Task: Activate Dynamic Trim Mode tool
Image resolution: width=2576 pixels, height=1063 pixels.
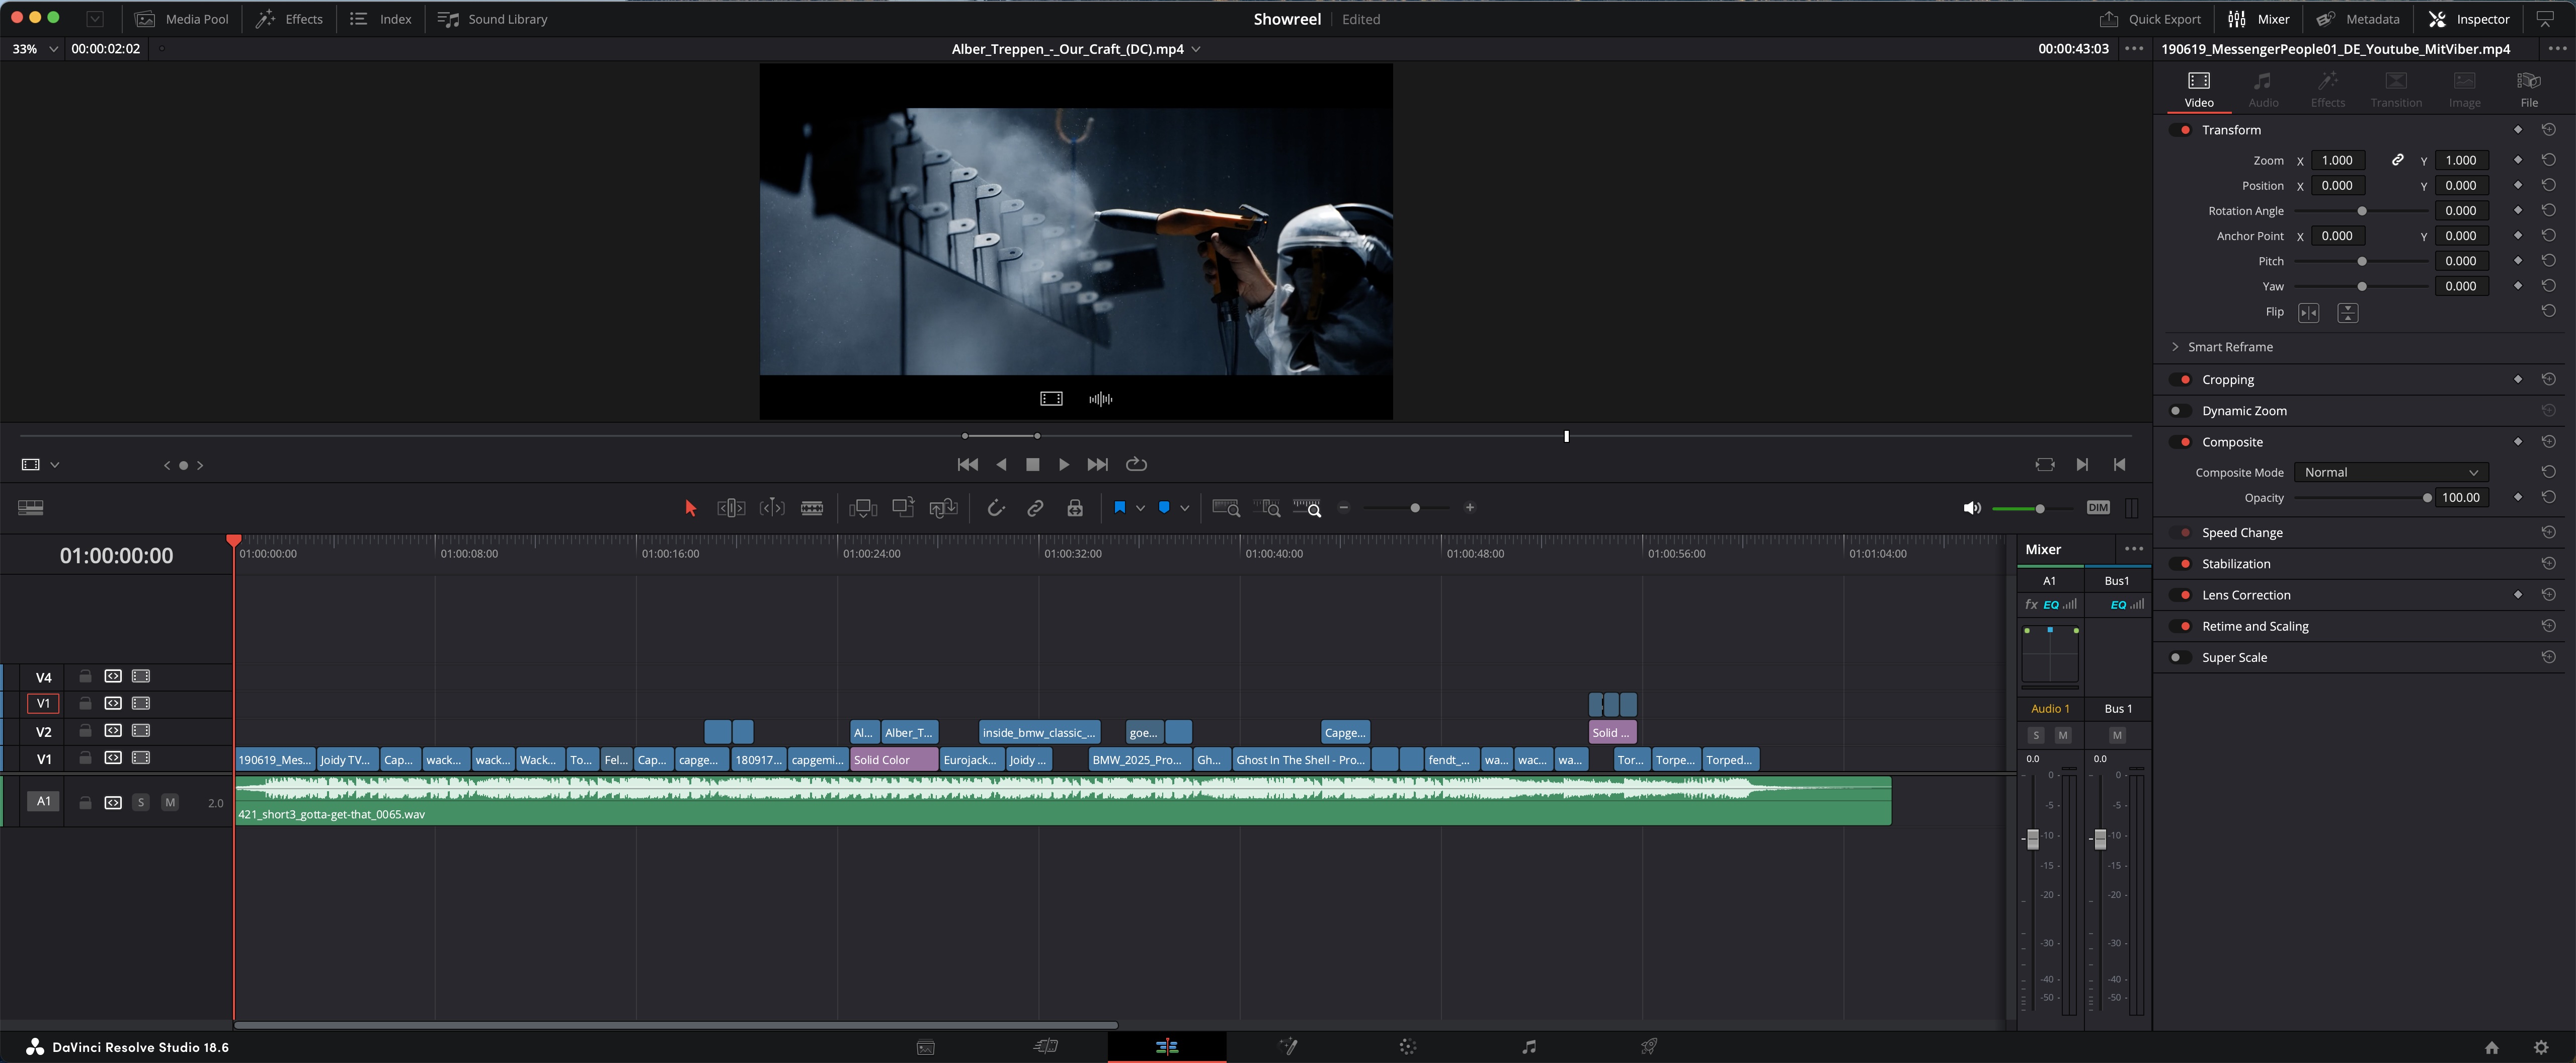Action: (772, 508)
